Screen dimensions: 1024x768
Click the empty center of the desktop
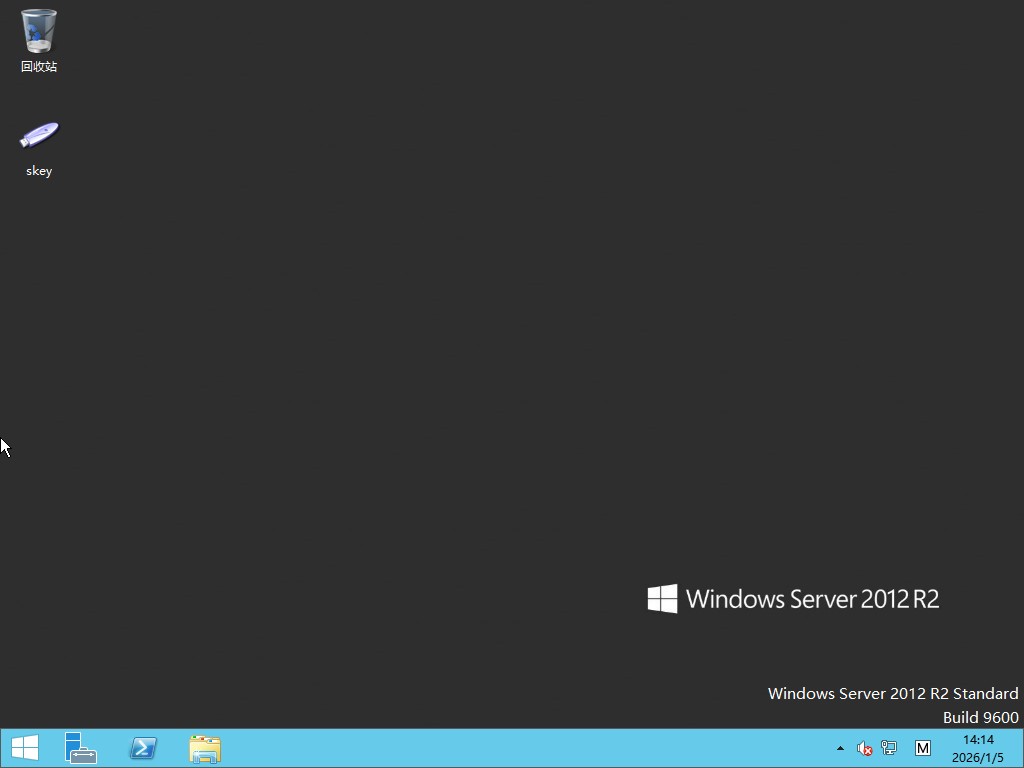pos(512,380)
